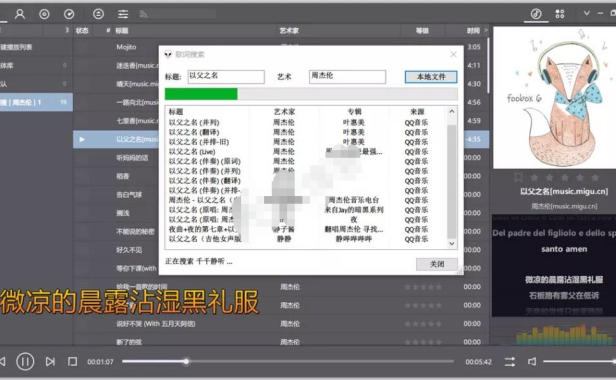Screen dimensions: 616x380
Task: Open the four-squares grid view icon
Action: 560,14
